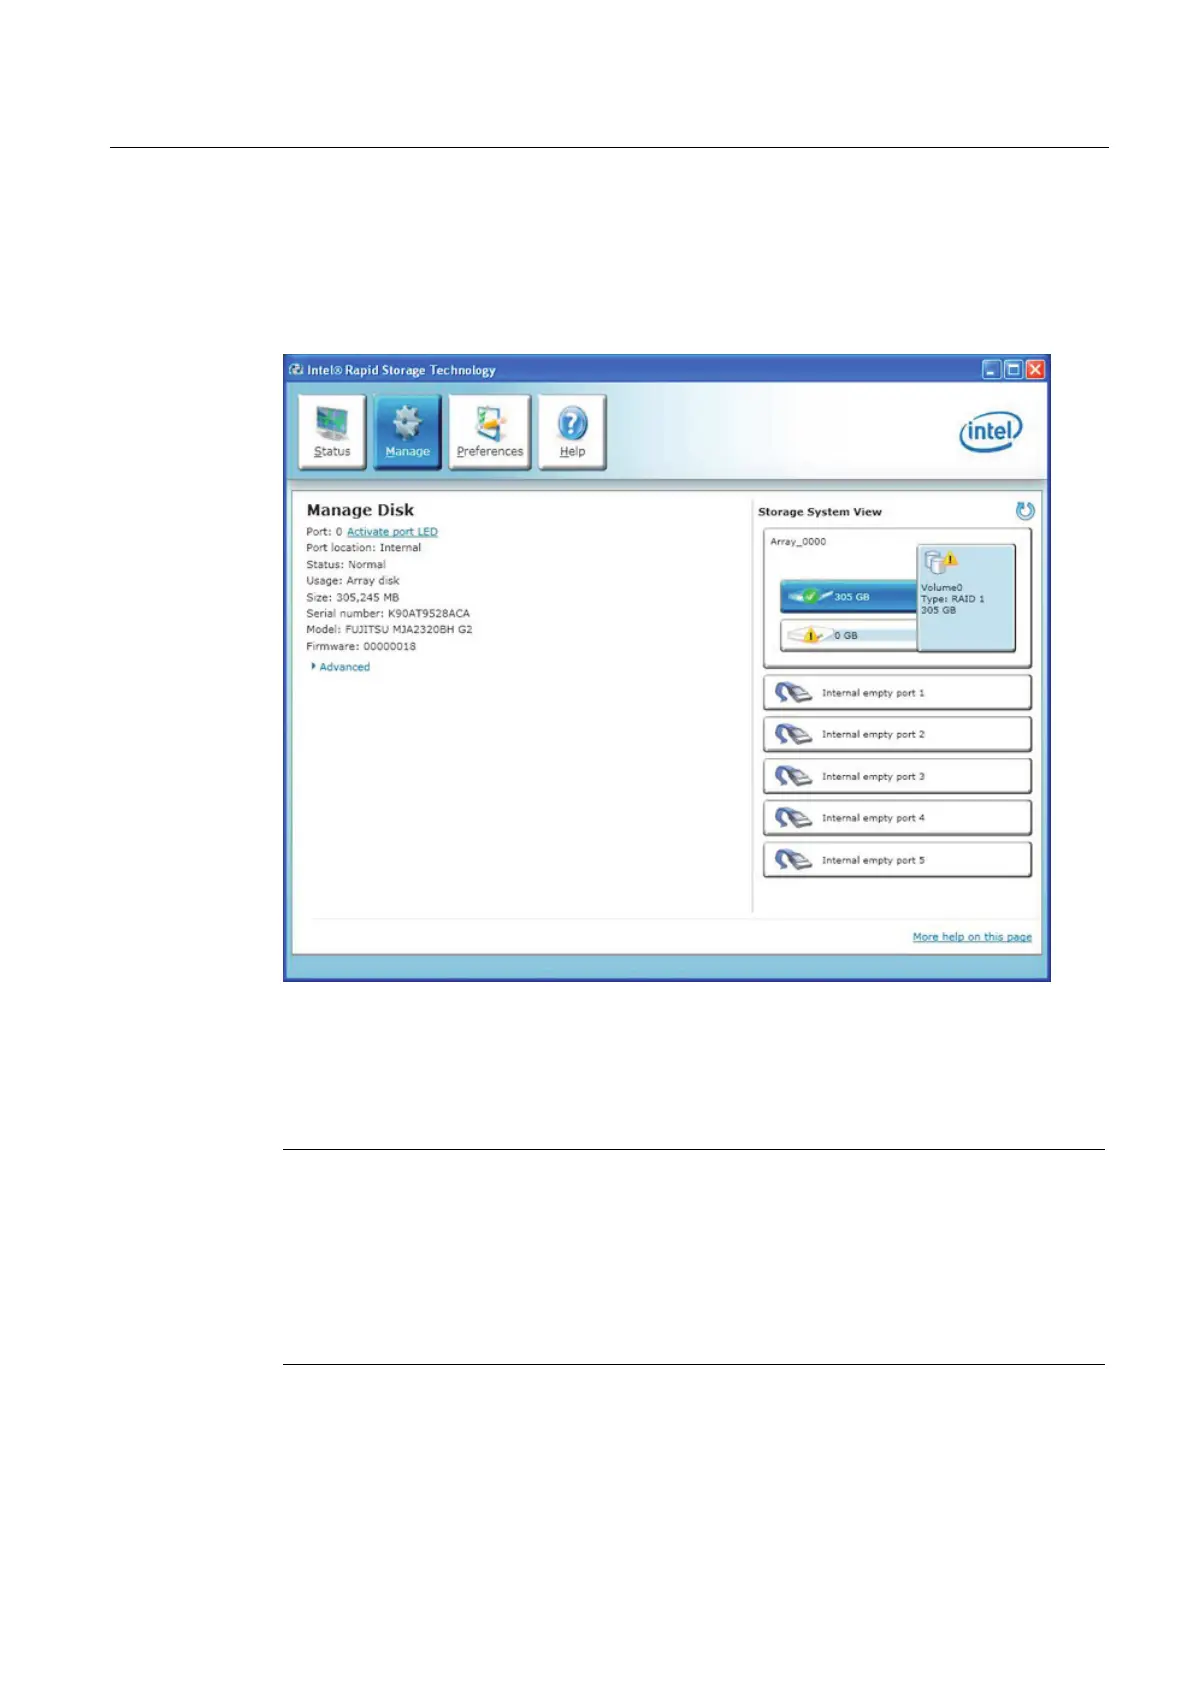This screenshot has width=1190, height=1684.
Task: Open the Status tab
Action: pyautogui.click(x=332, y=431)
